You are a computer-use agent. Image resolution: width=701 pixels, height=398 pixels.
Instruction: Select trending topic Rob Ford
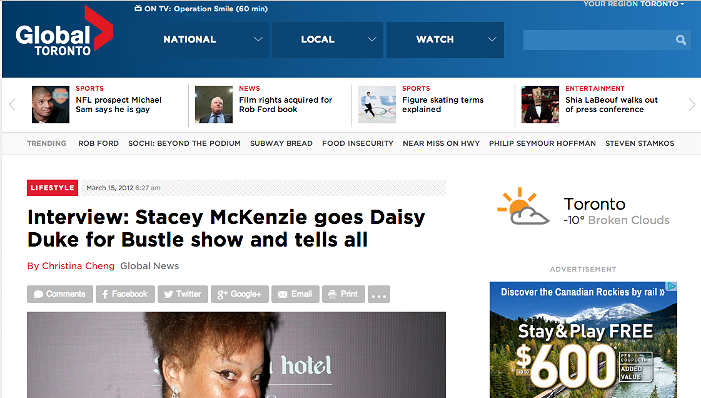(x=98, y=144)
